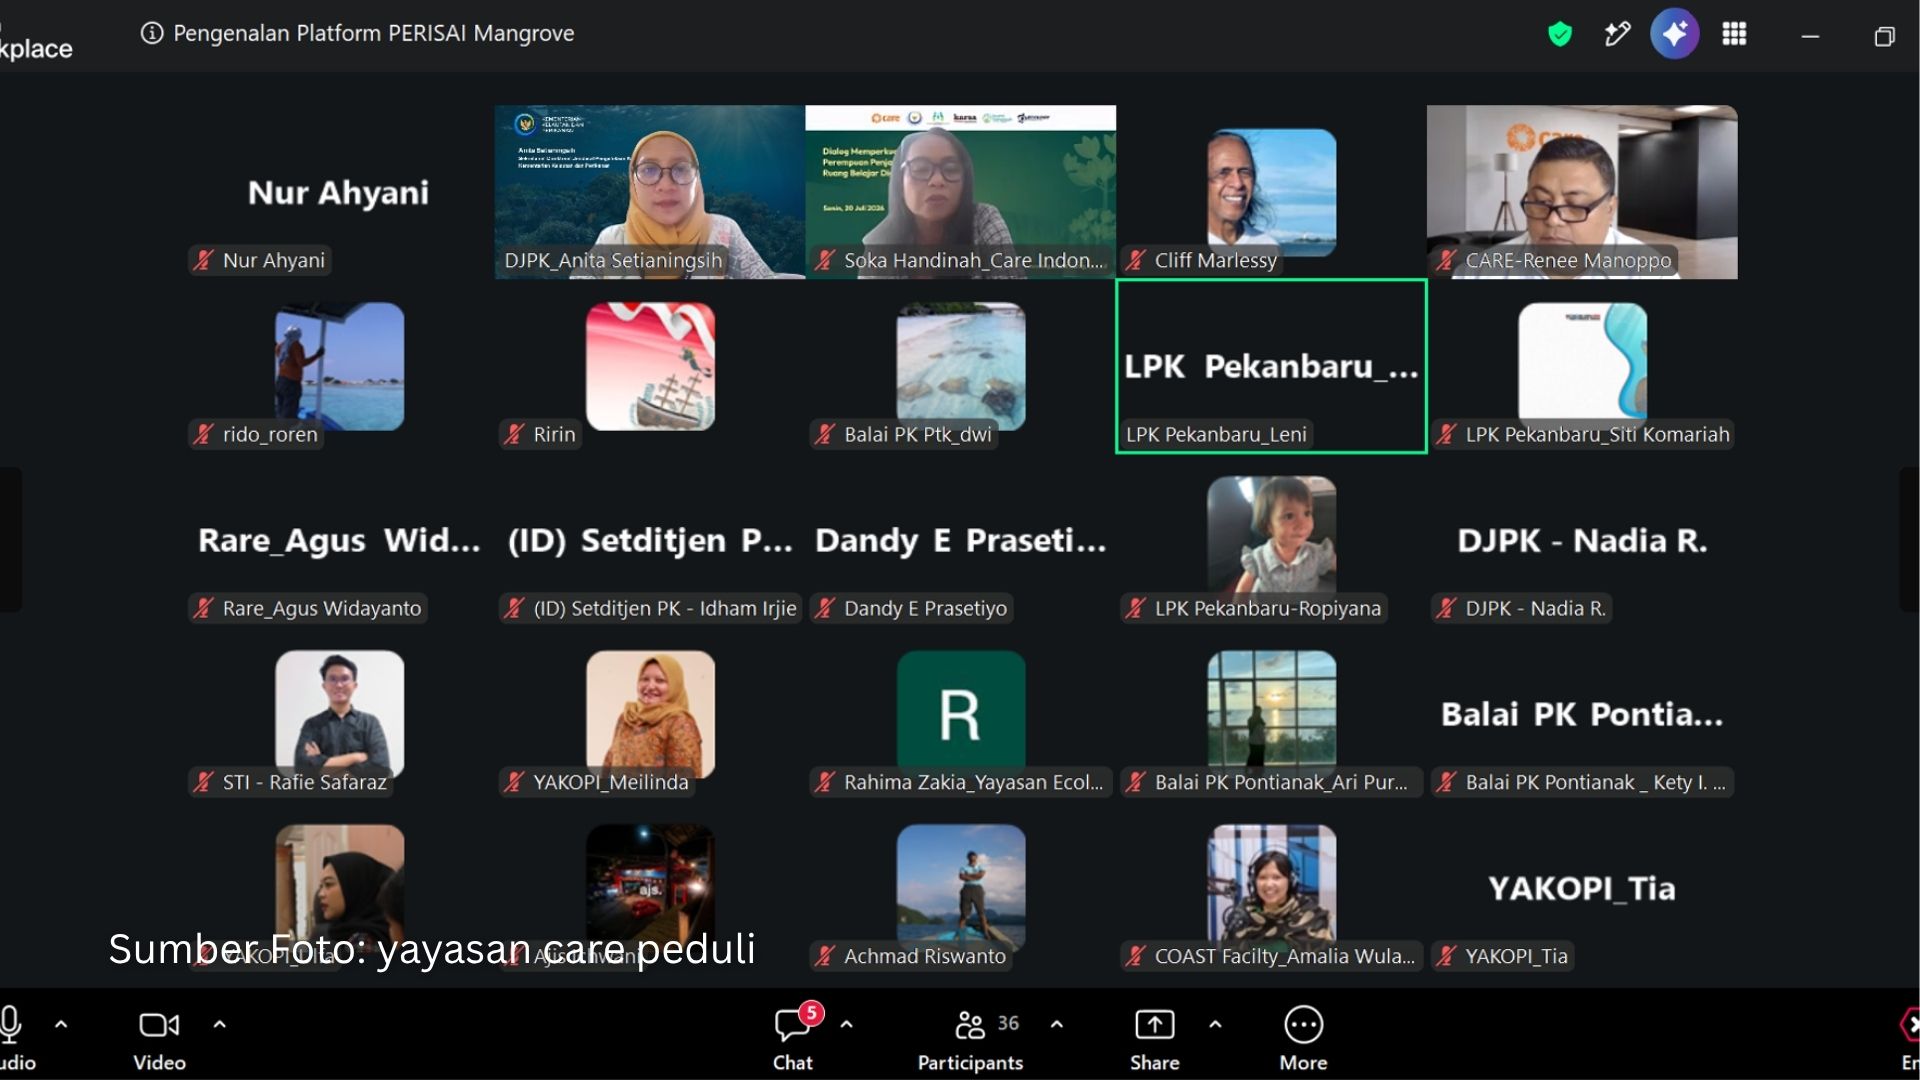1920x1080 pixels.
Task: Click the meeting title Pengenalan Platform PERISAI Mangrove
Action: click(374, 33)
